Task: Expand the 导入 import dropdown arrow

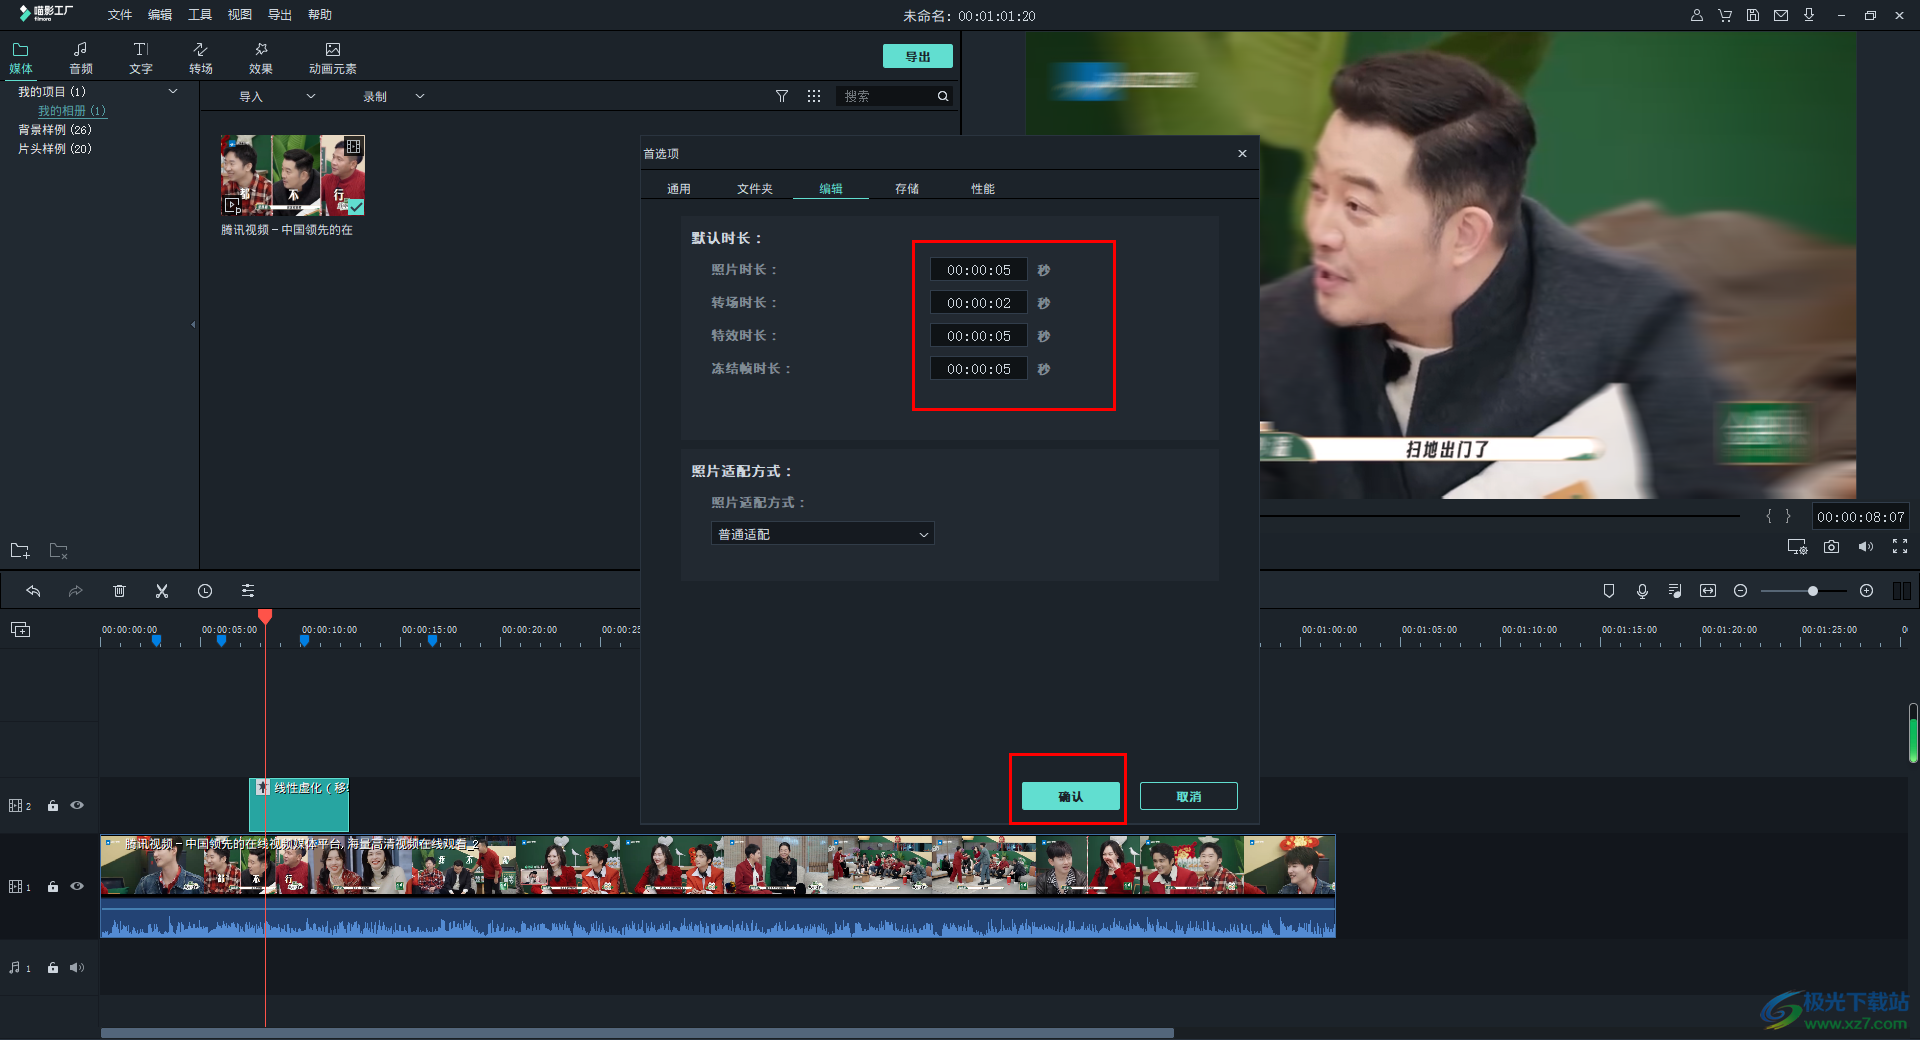Action: click(311, 96)
